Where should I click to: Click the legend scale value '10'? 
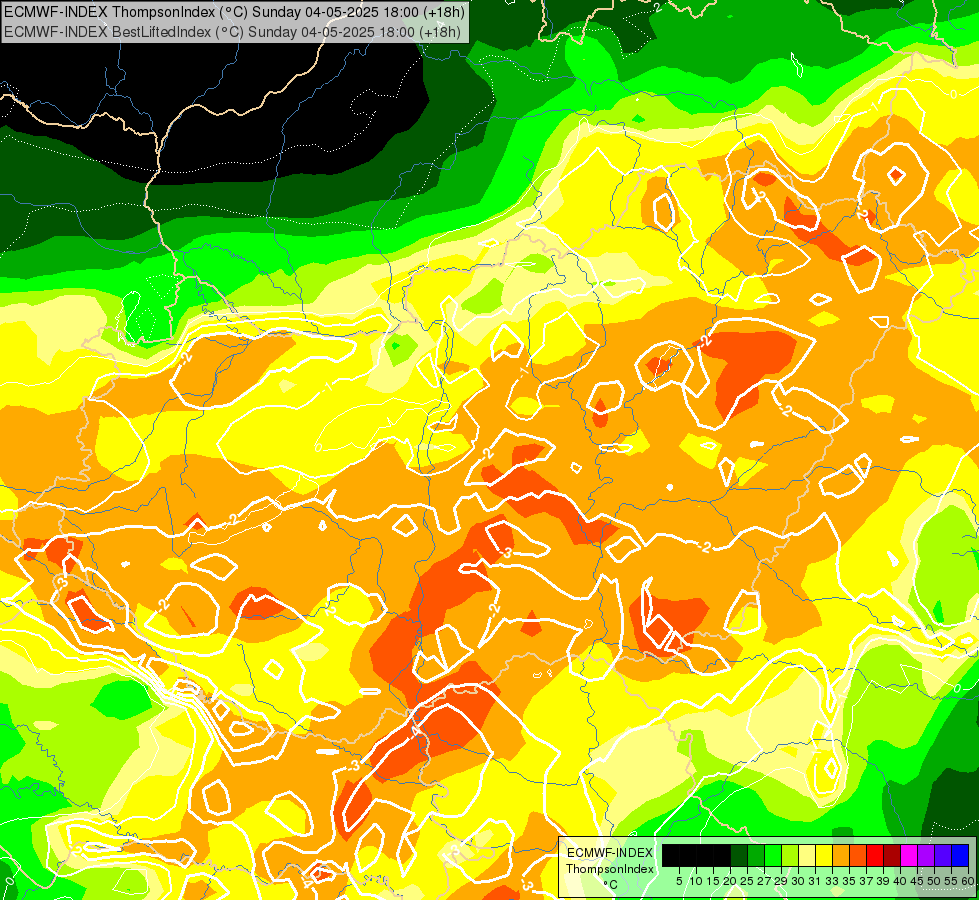point(696,881)
